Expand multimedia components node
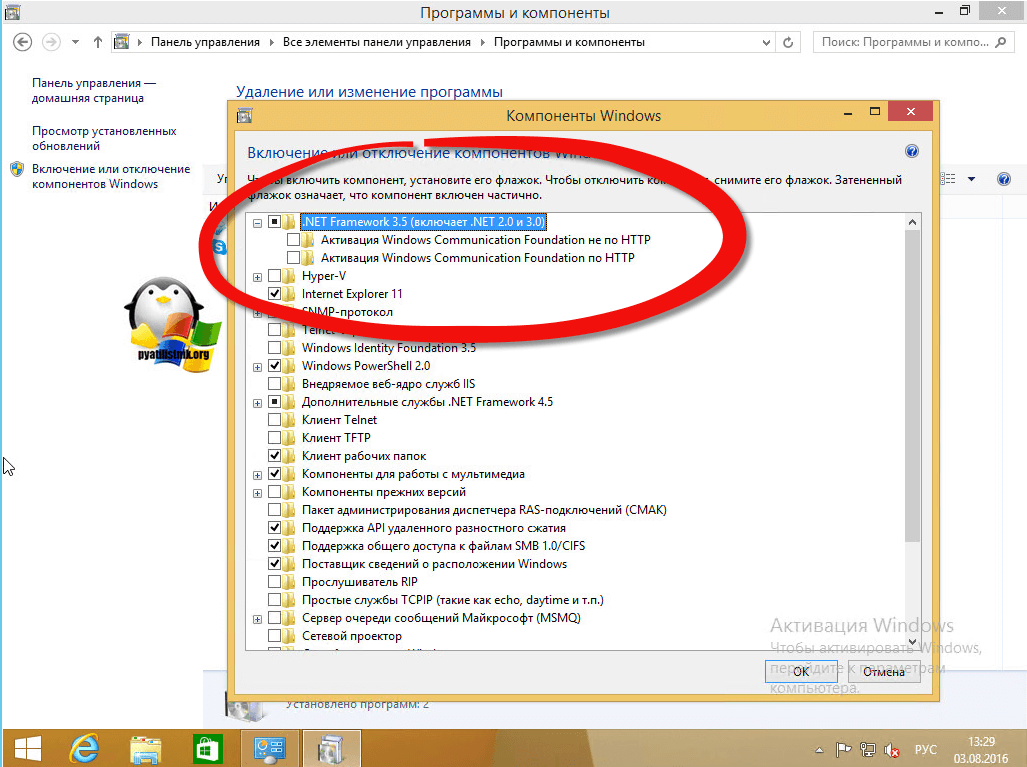Image resolution: width=1027 pixels, height=767 pixels. [257, 475]
